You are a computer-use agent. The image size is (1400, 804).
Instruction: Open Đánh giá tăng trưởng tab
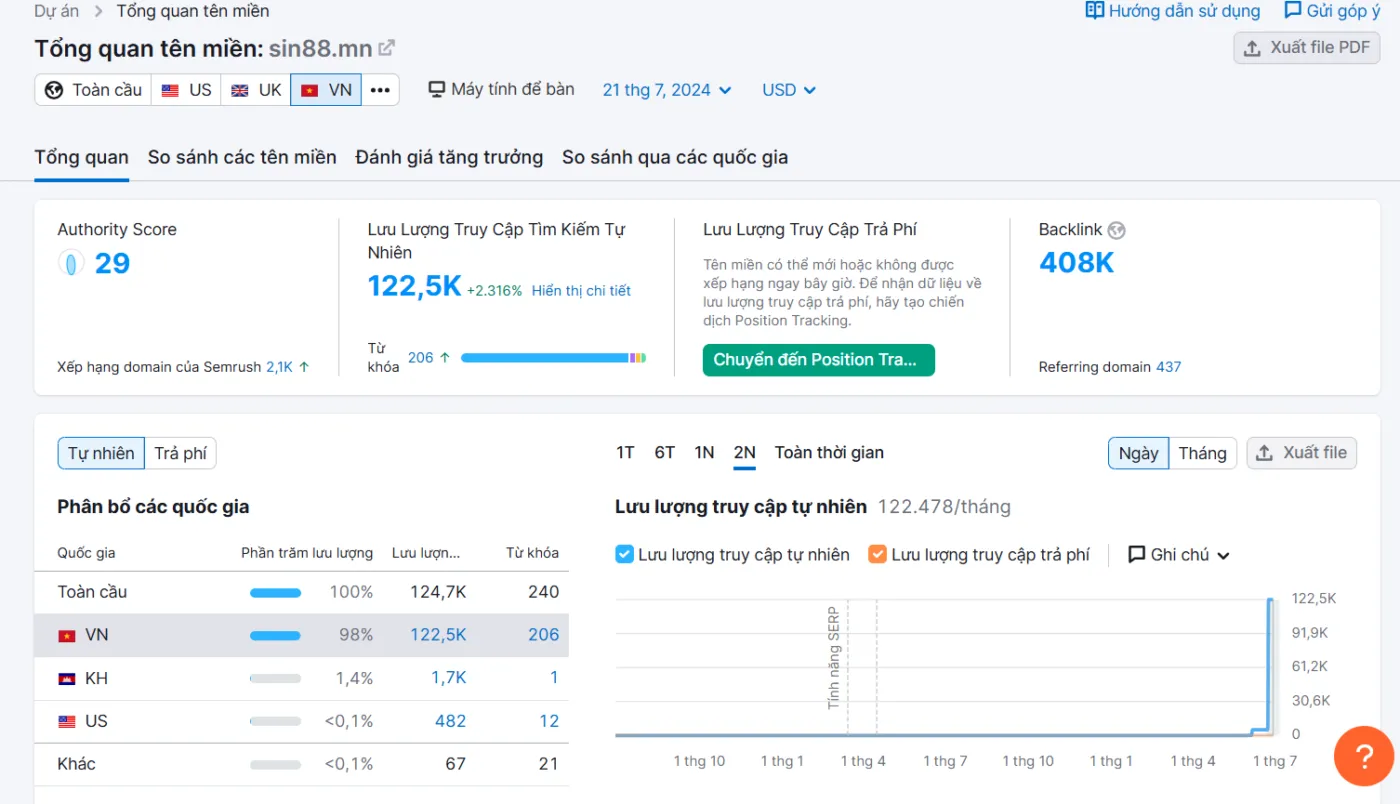[449, 157]
